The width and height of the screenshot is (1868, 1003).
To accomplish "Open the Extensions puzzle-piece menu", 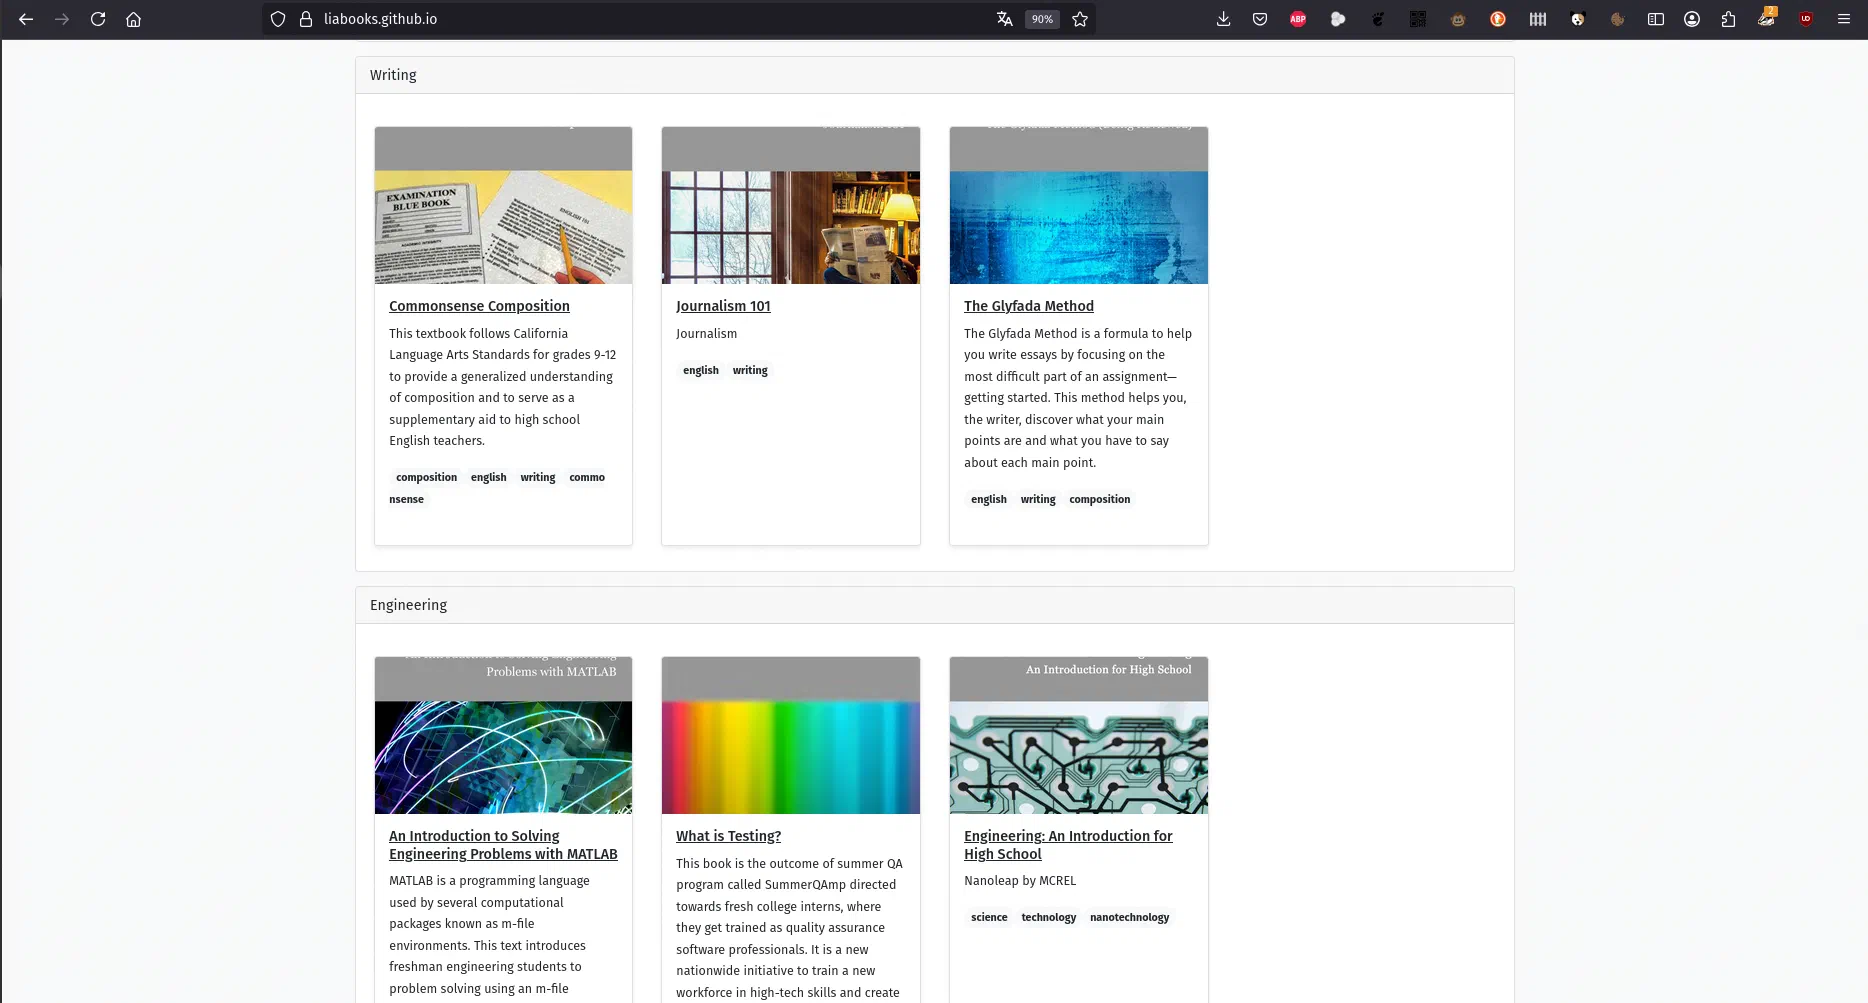I will 1728,19.
